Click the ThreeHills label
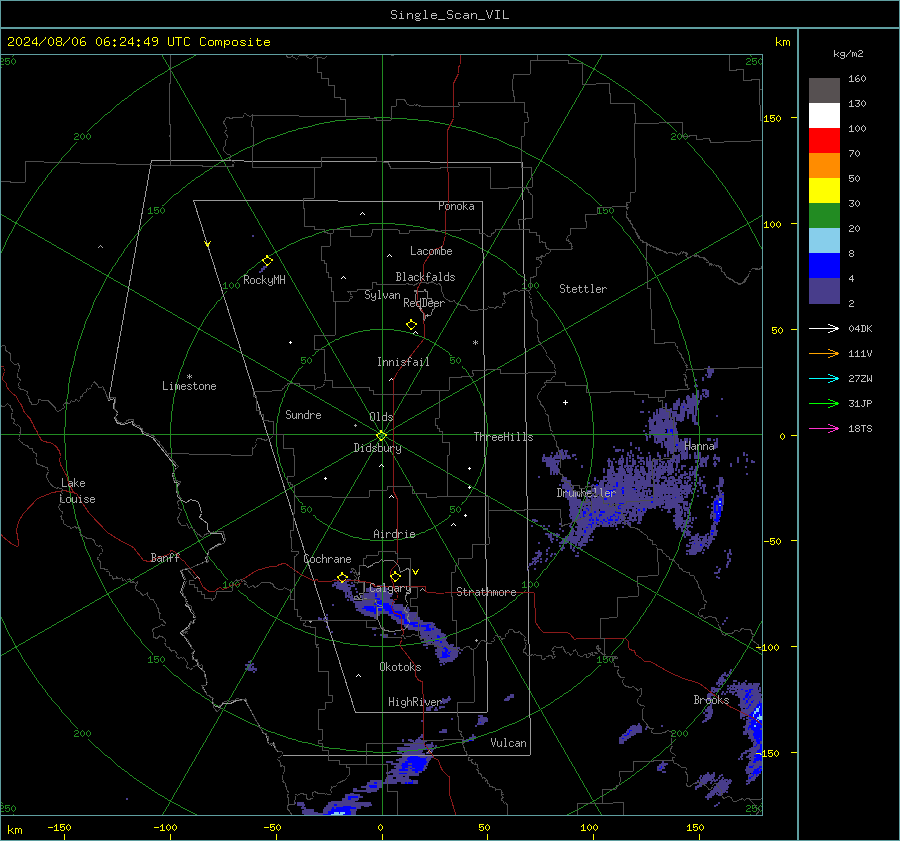The image size is (900, 841). (503, 437)
